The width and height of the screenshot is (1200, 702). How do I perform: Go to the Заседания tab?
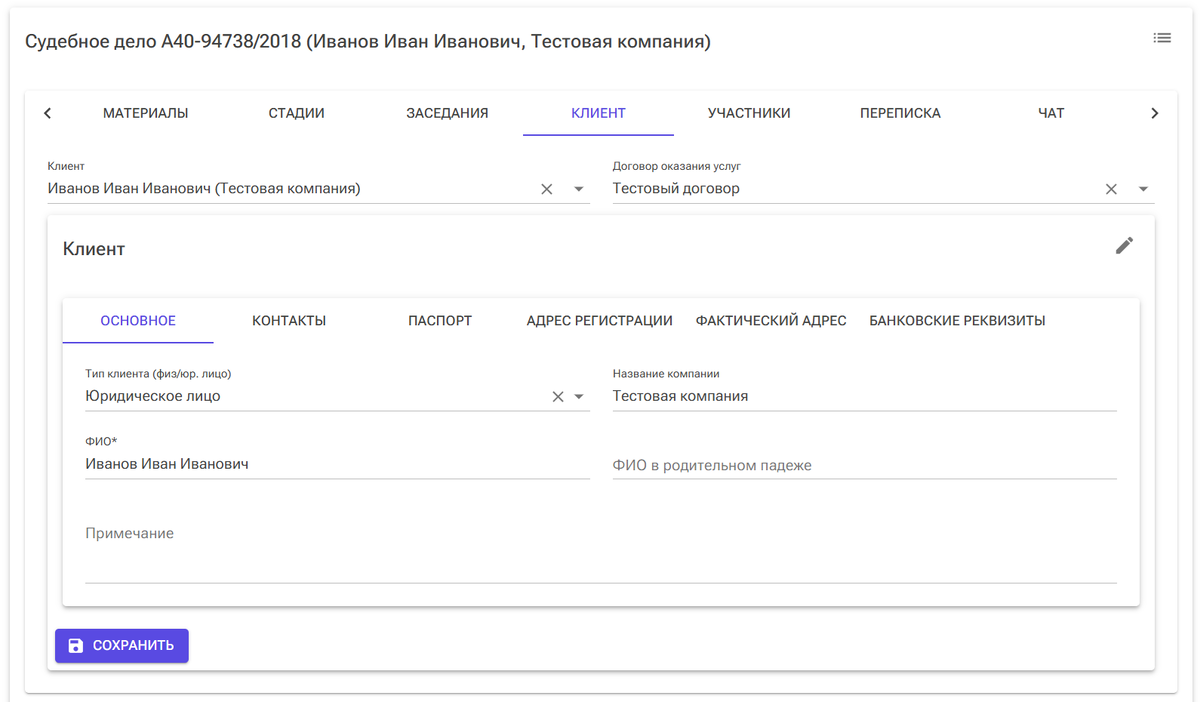[x=447, y=113]
